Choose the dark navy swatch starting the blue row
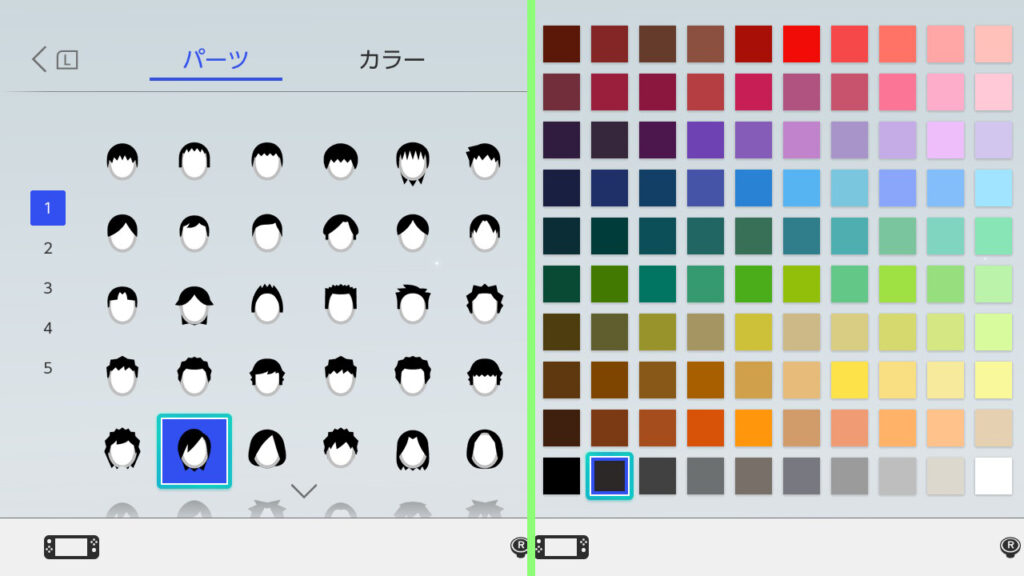 tap(562, 188)
